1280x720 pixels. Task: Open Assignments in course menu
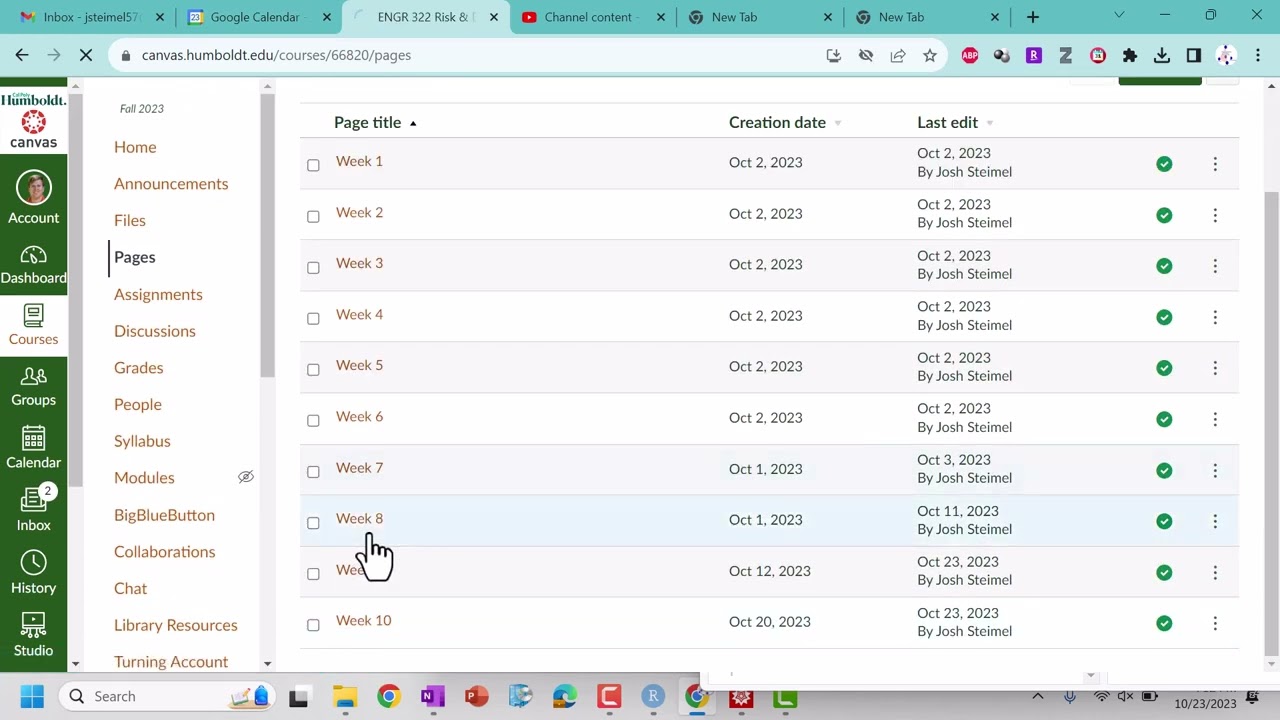pos(158,294)
